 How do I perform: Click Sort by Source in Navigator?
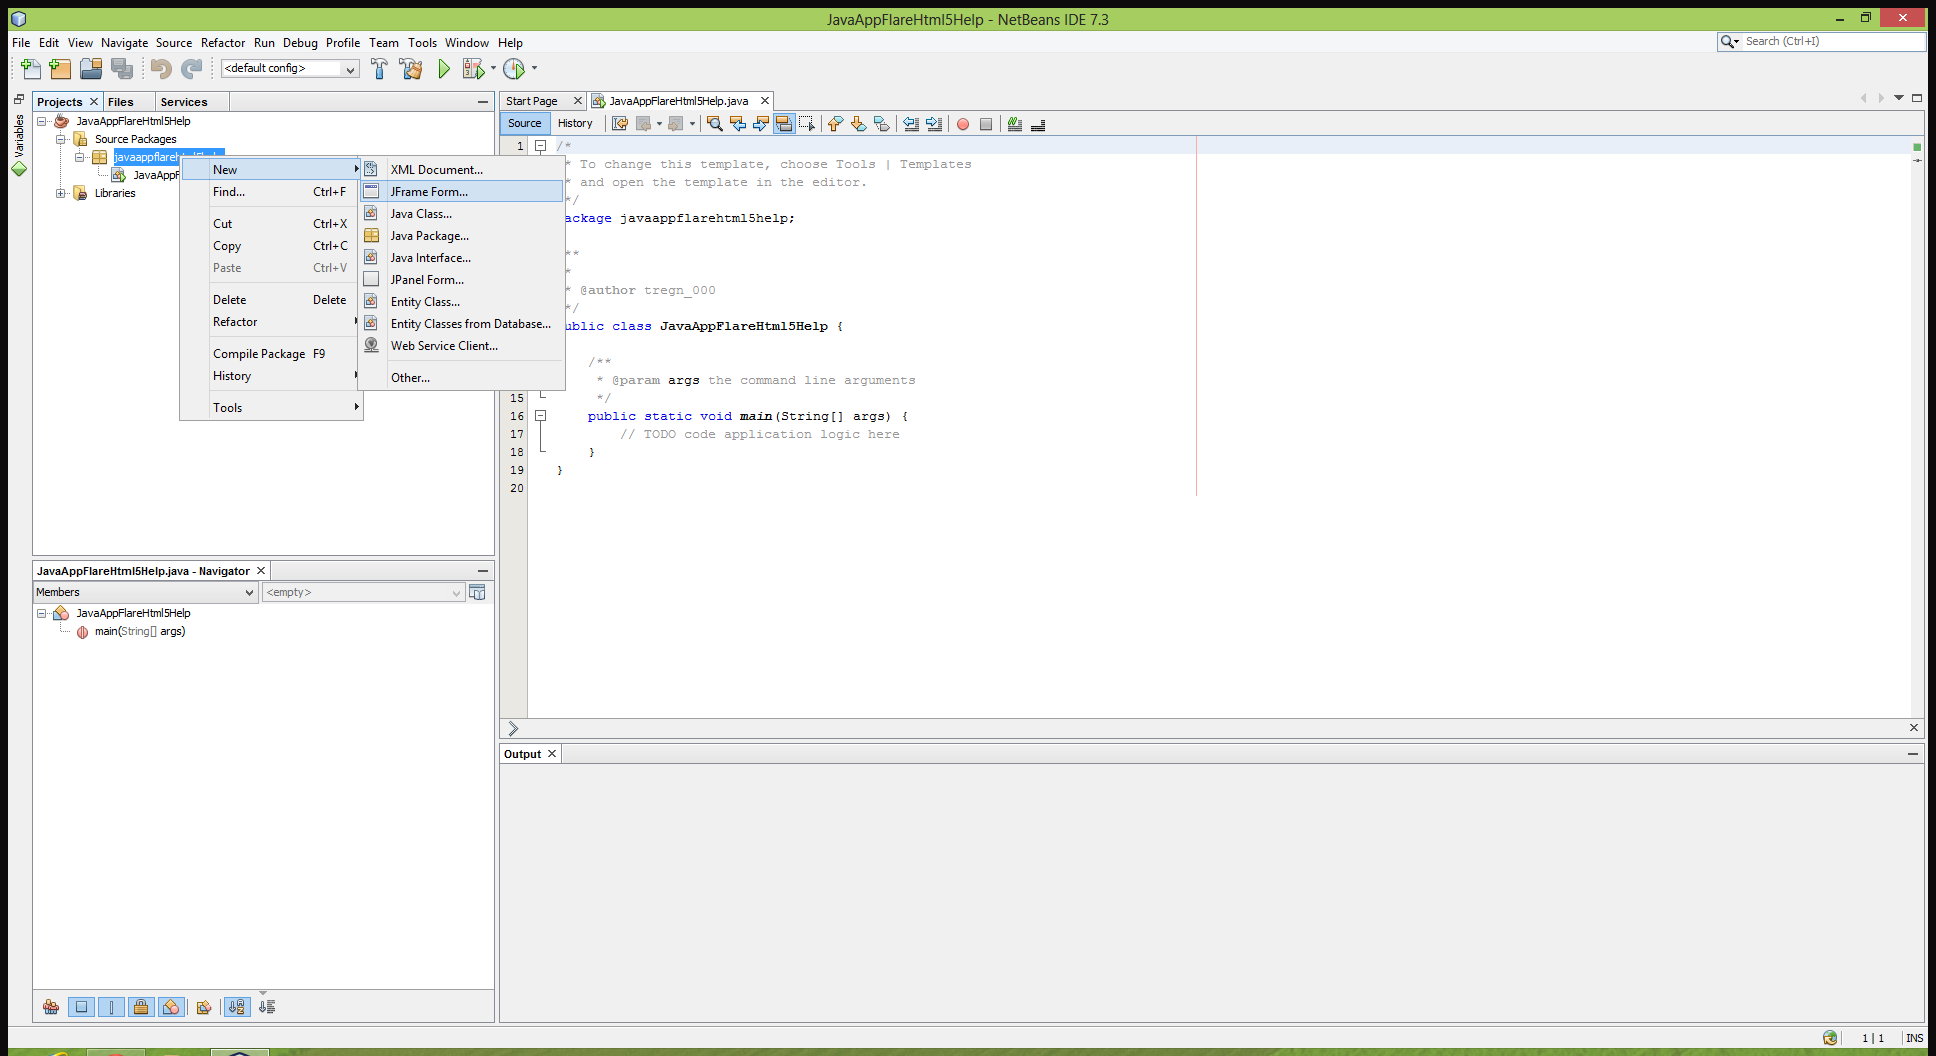[x=267, y=1007]
